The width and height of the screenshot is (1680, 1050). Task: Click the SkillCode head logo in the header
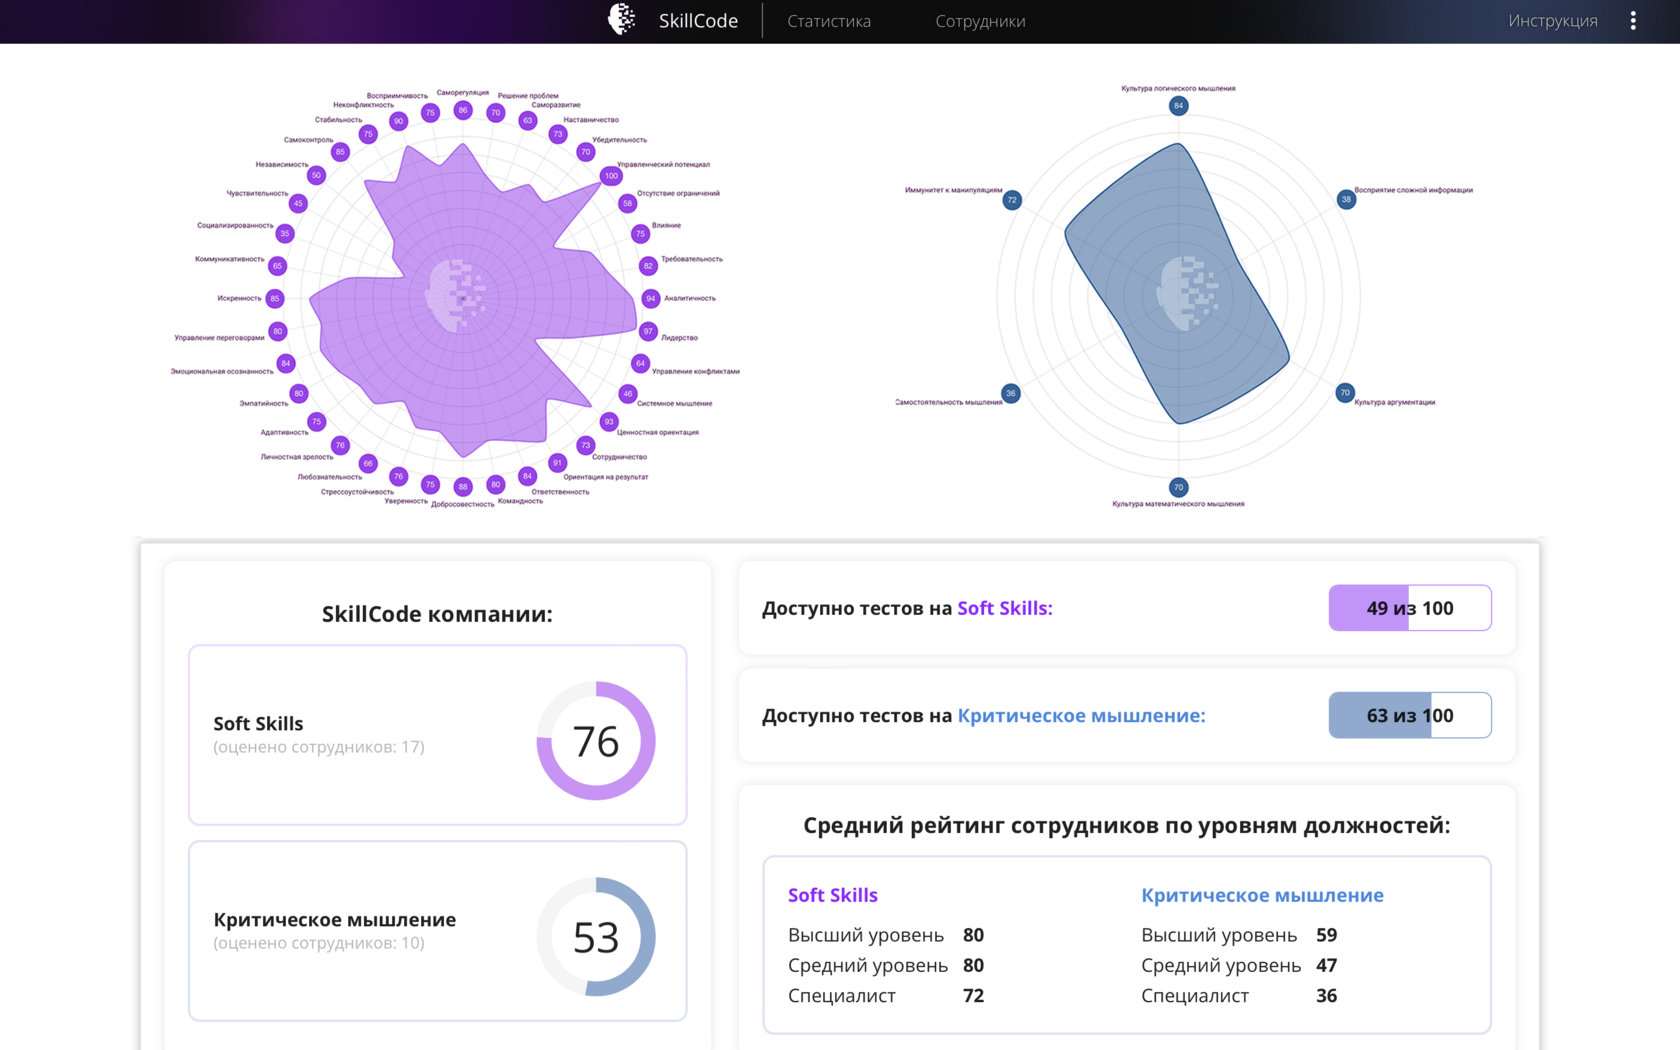622,20
